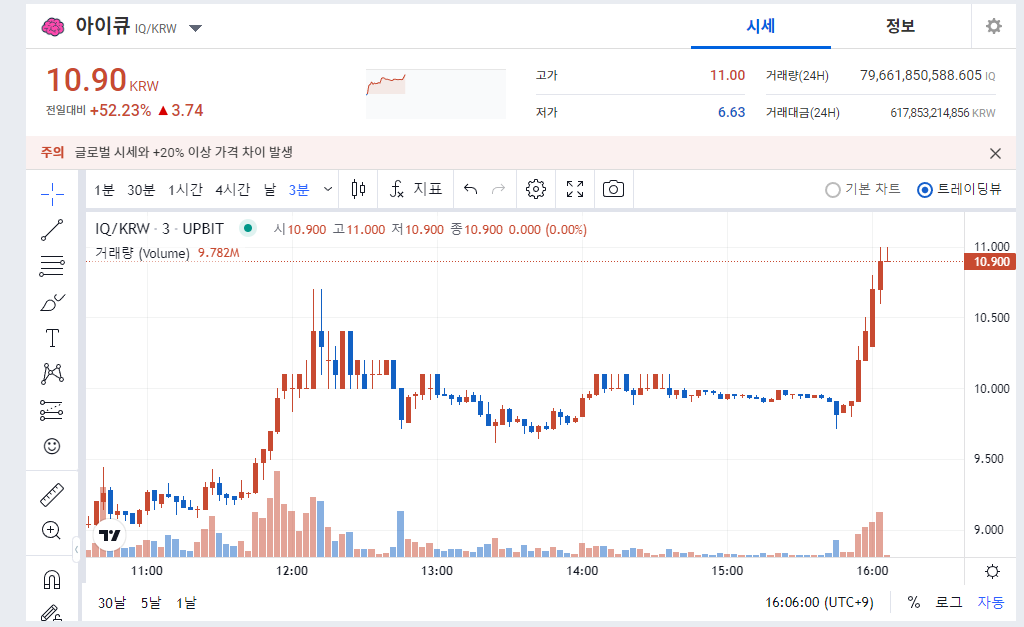Click the 24H volume 79,661,850,588.605 value

[921, 76]
